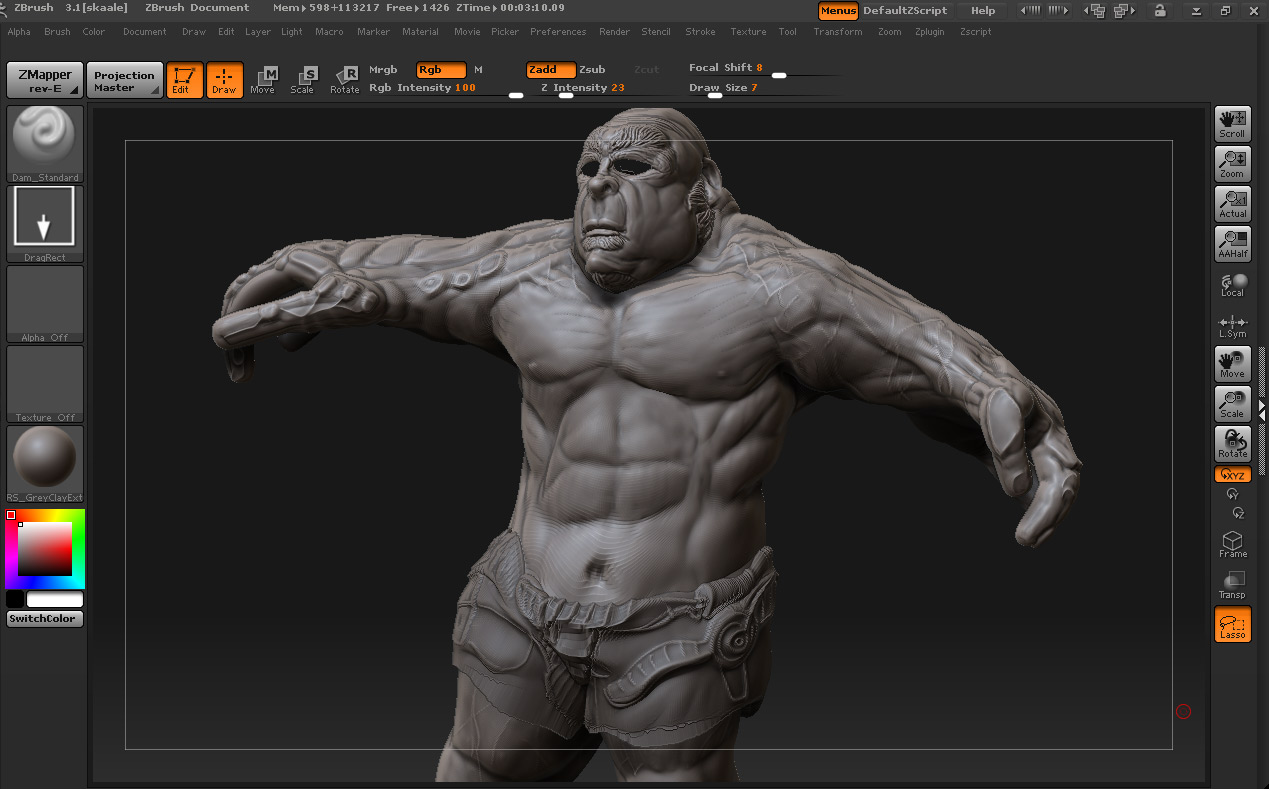1269x789 pixels.
Task: Open the RS_GreyClayExt material picker
Action: (x=45, y=464)
